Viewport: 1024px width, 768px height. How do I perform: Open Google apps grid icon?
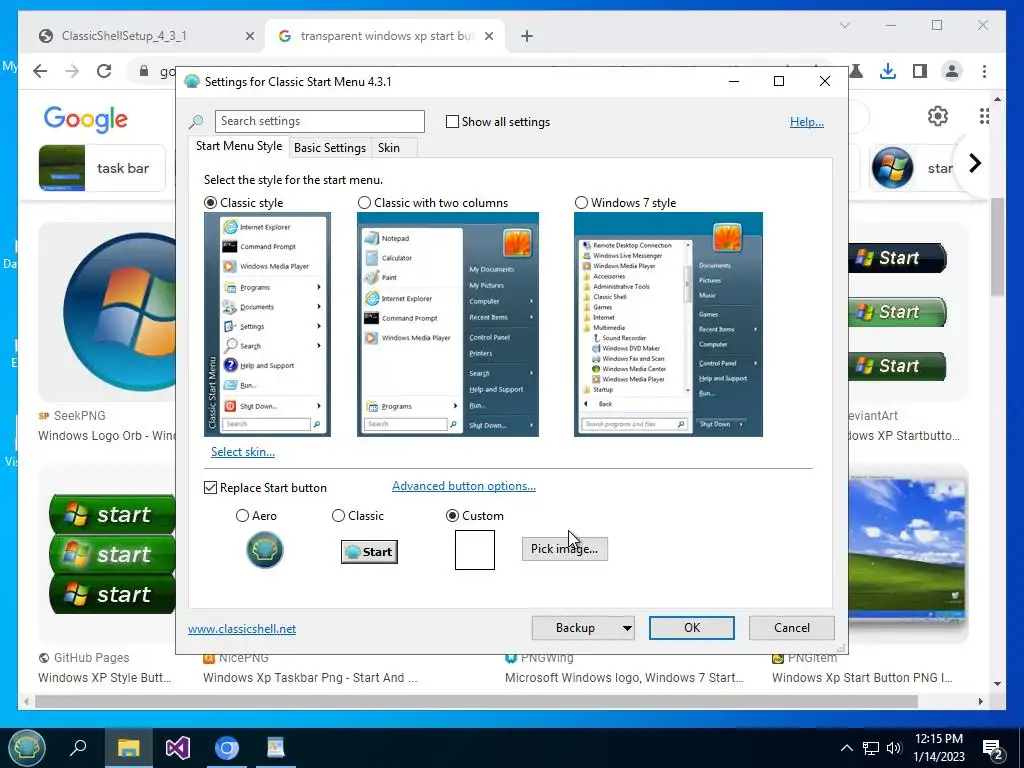pyautogui.click(x=984, y=116)
